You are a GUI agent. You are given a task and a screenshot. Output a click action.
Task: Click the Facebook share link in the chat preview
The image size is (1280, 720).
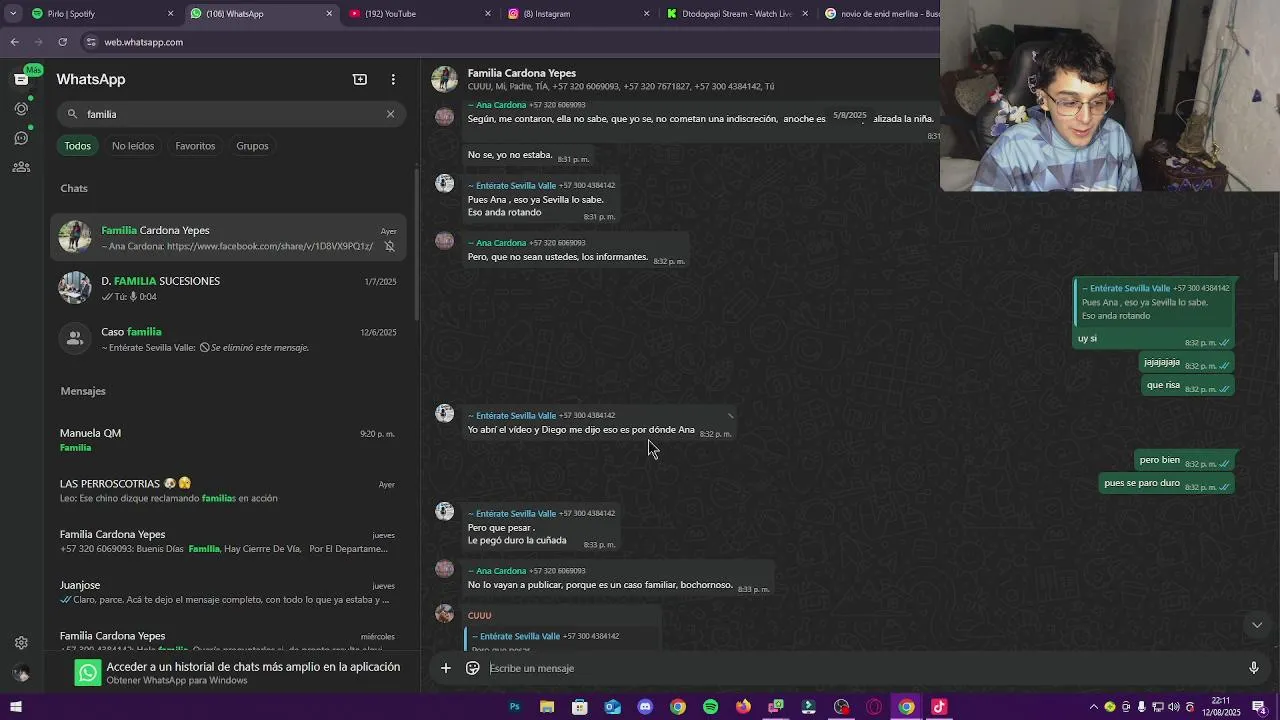click(x=270, y=246)
